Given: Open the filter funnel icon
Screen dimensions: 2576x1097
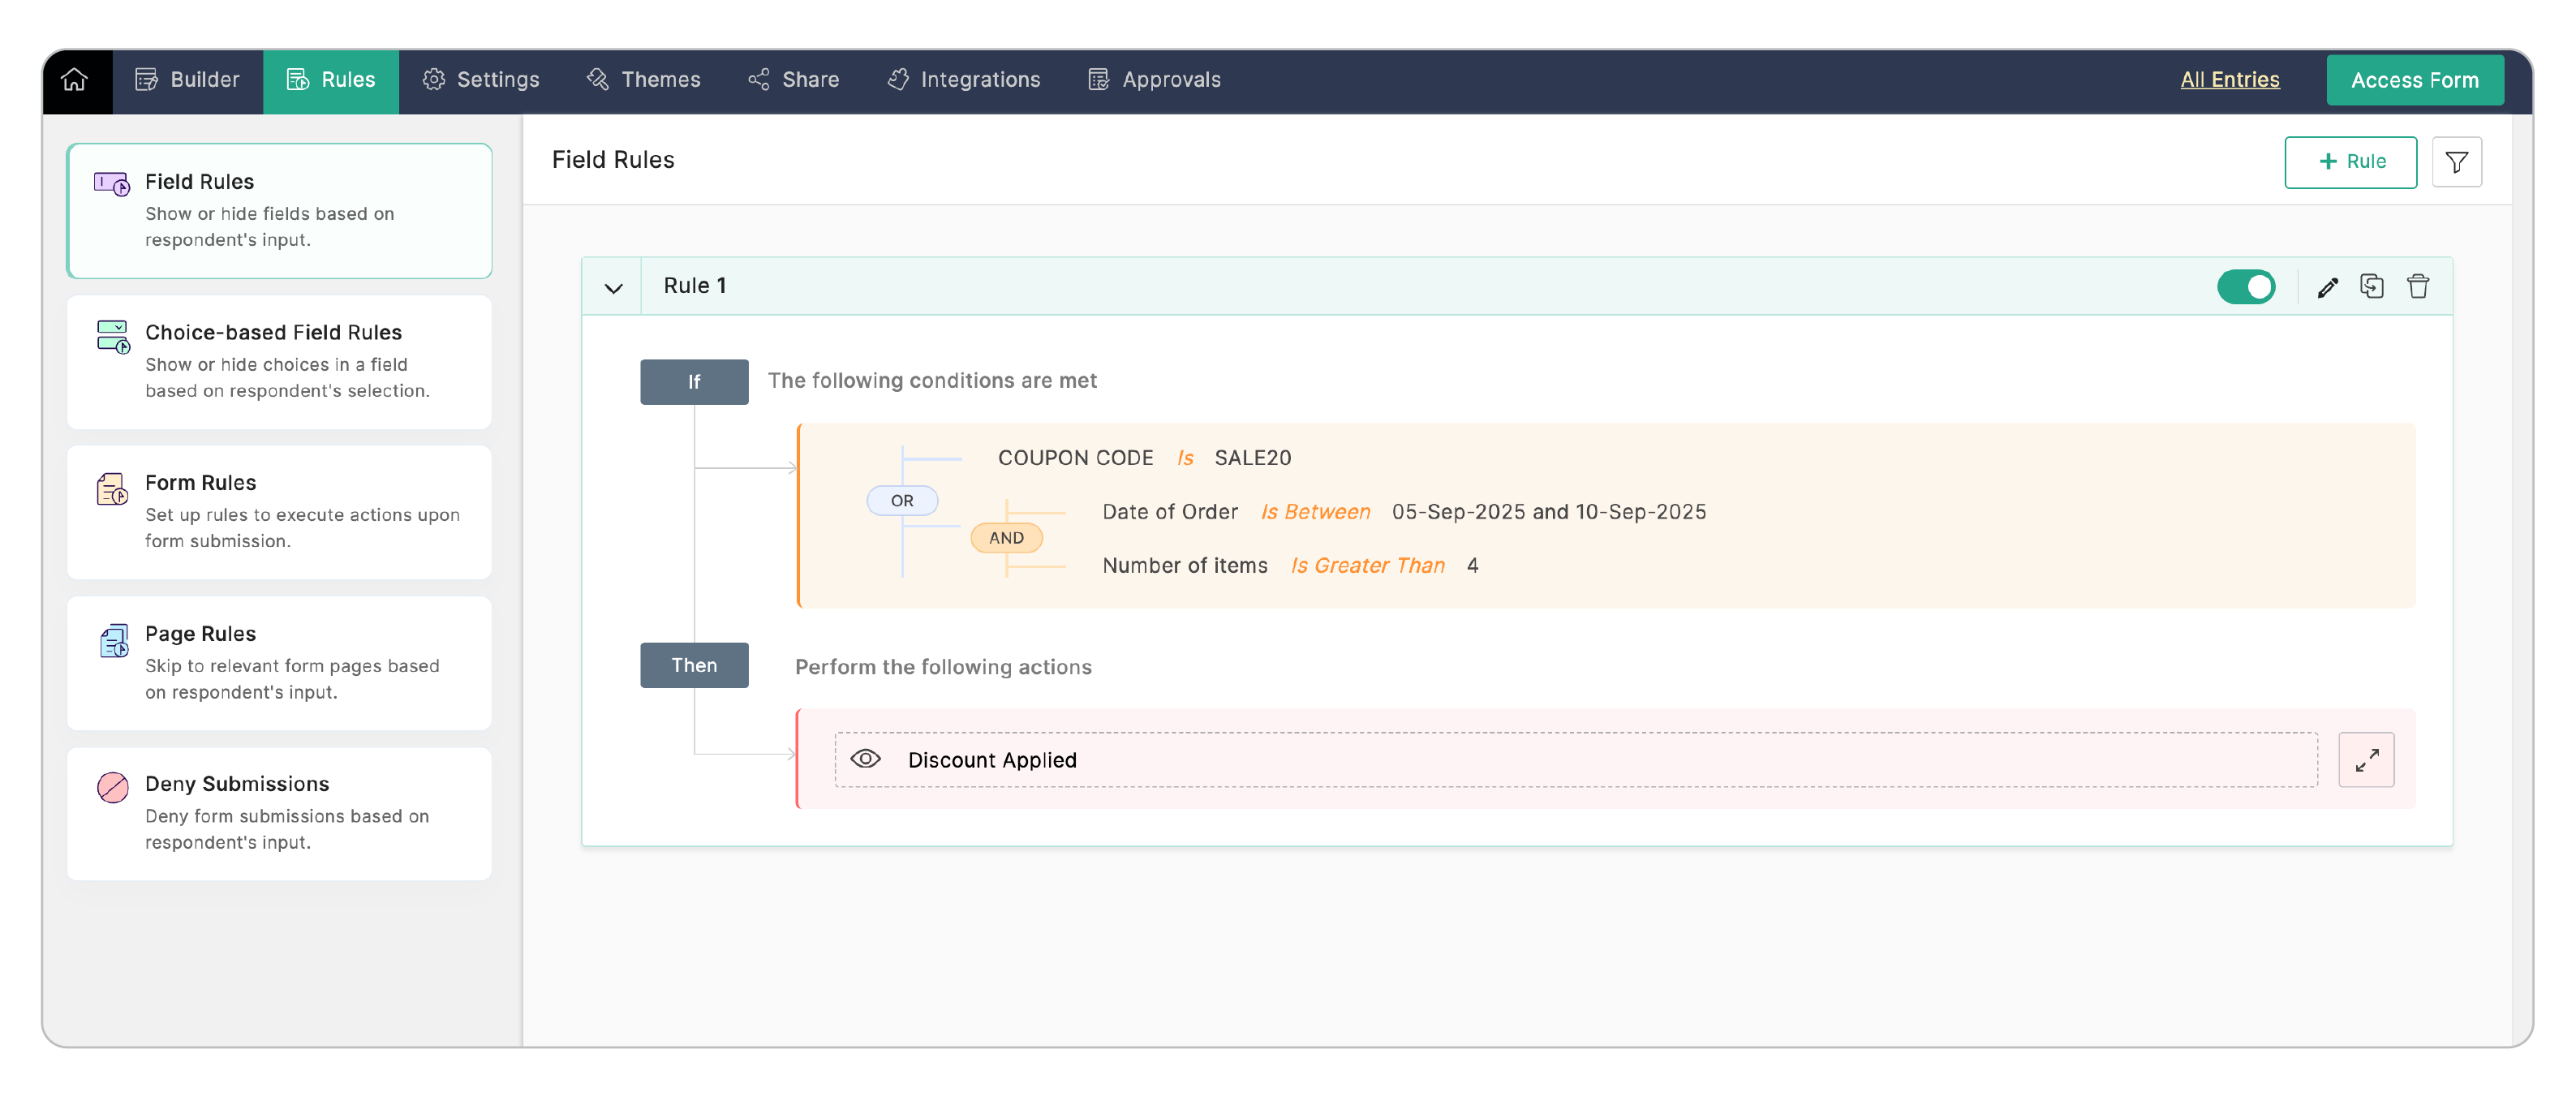Looking at the screenshot, I should point(2456,162).
